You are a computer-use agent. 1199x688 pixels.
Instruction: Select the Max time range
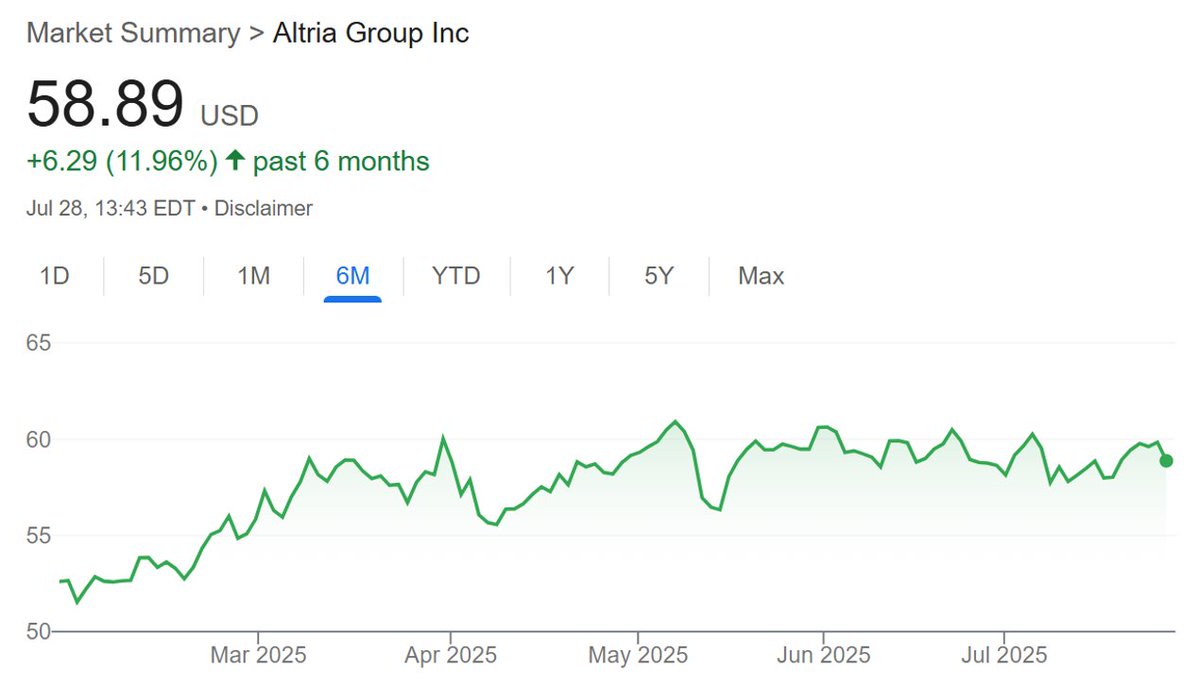(761, 276)
